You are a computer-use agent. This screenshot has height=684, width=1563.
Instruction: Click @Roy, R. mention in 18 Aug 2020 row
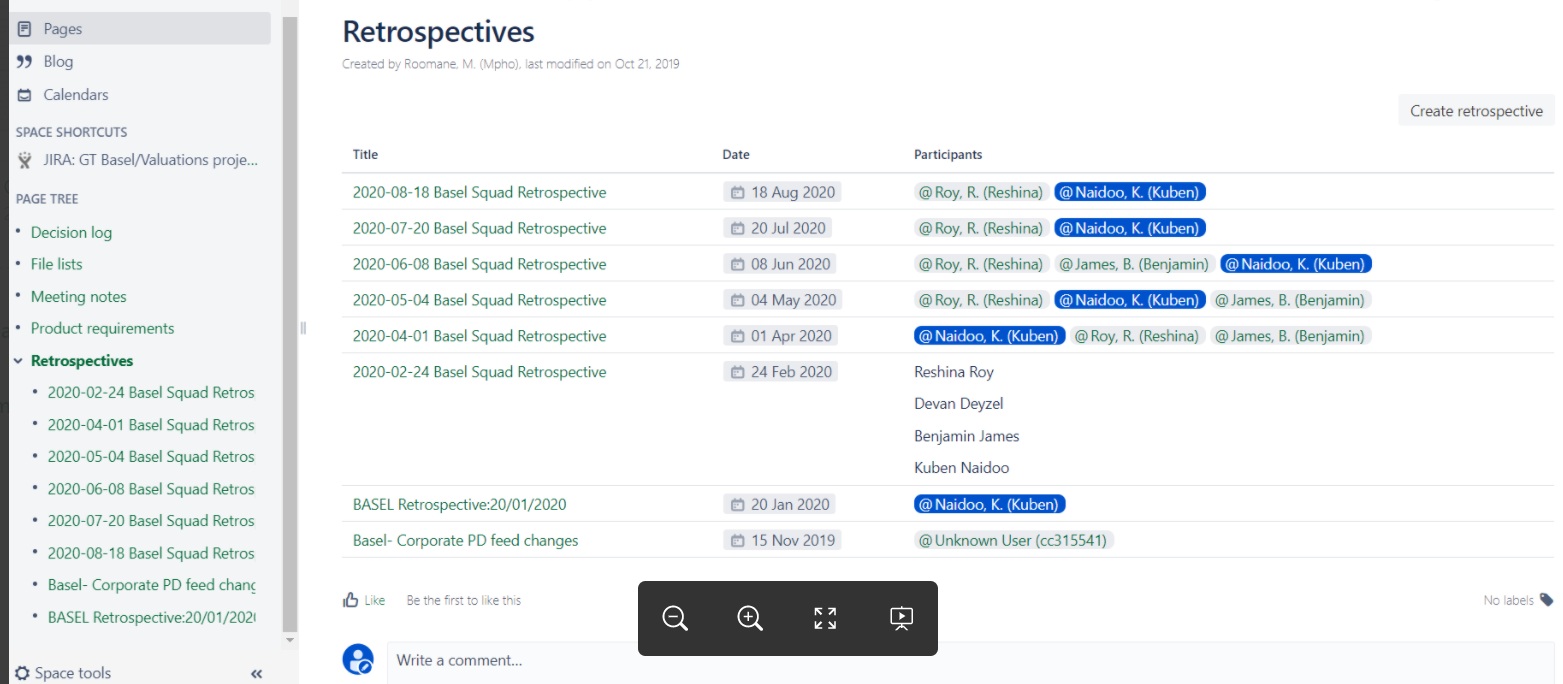point(982,192)
